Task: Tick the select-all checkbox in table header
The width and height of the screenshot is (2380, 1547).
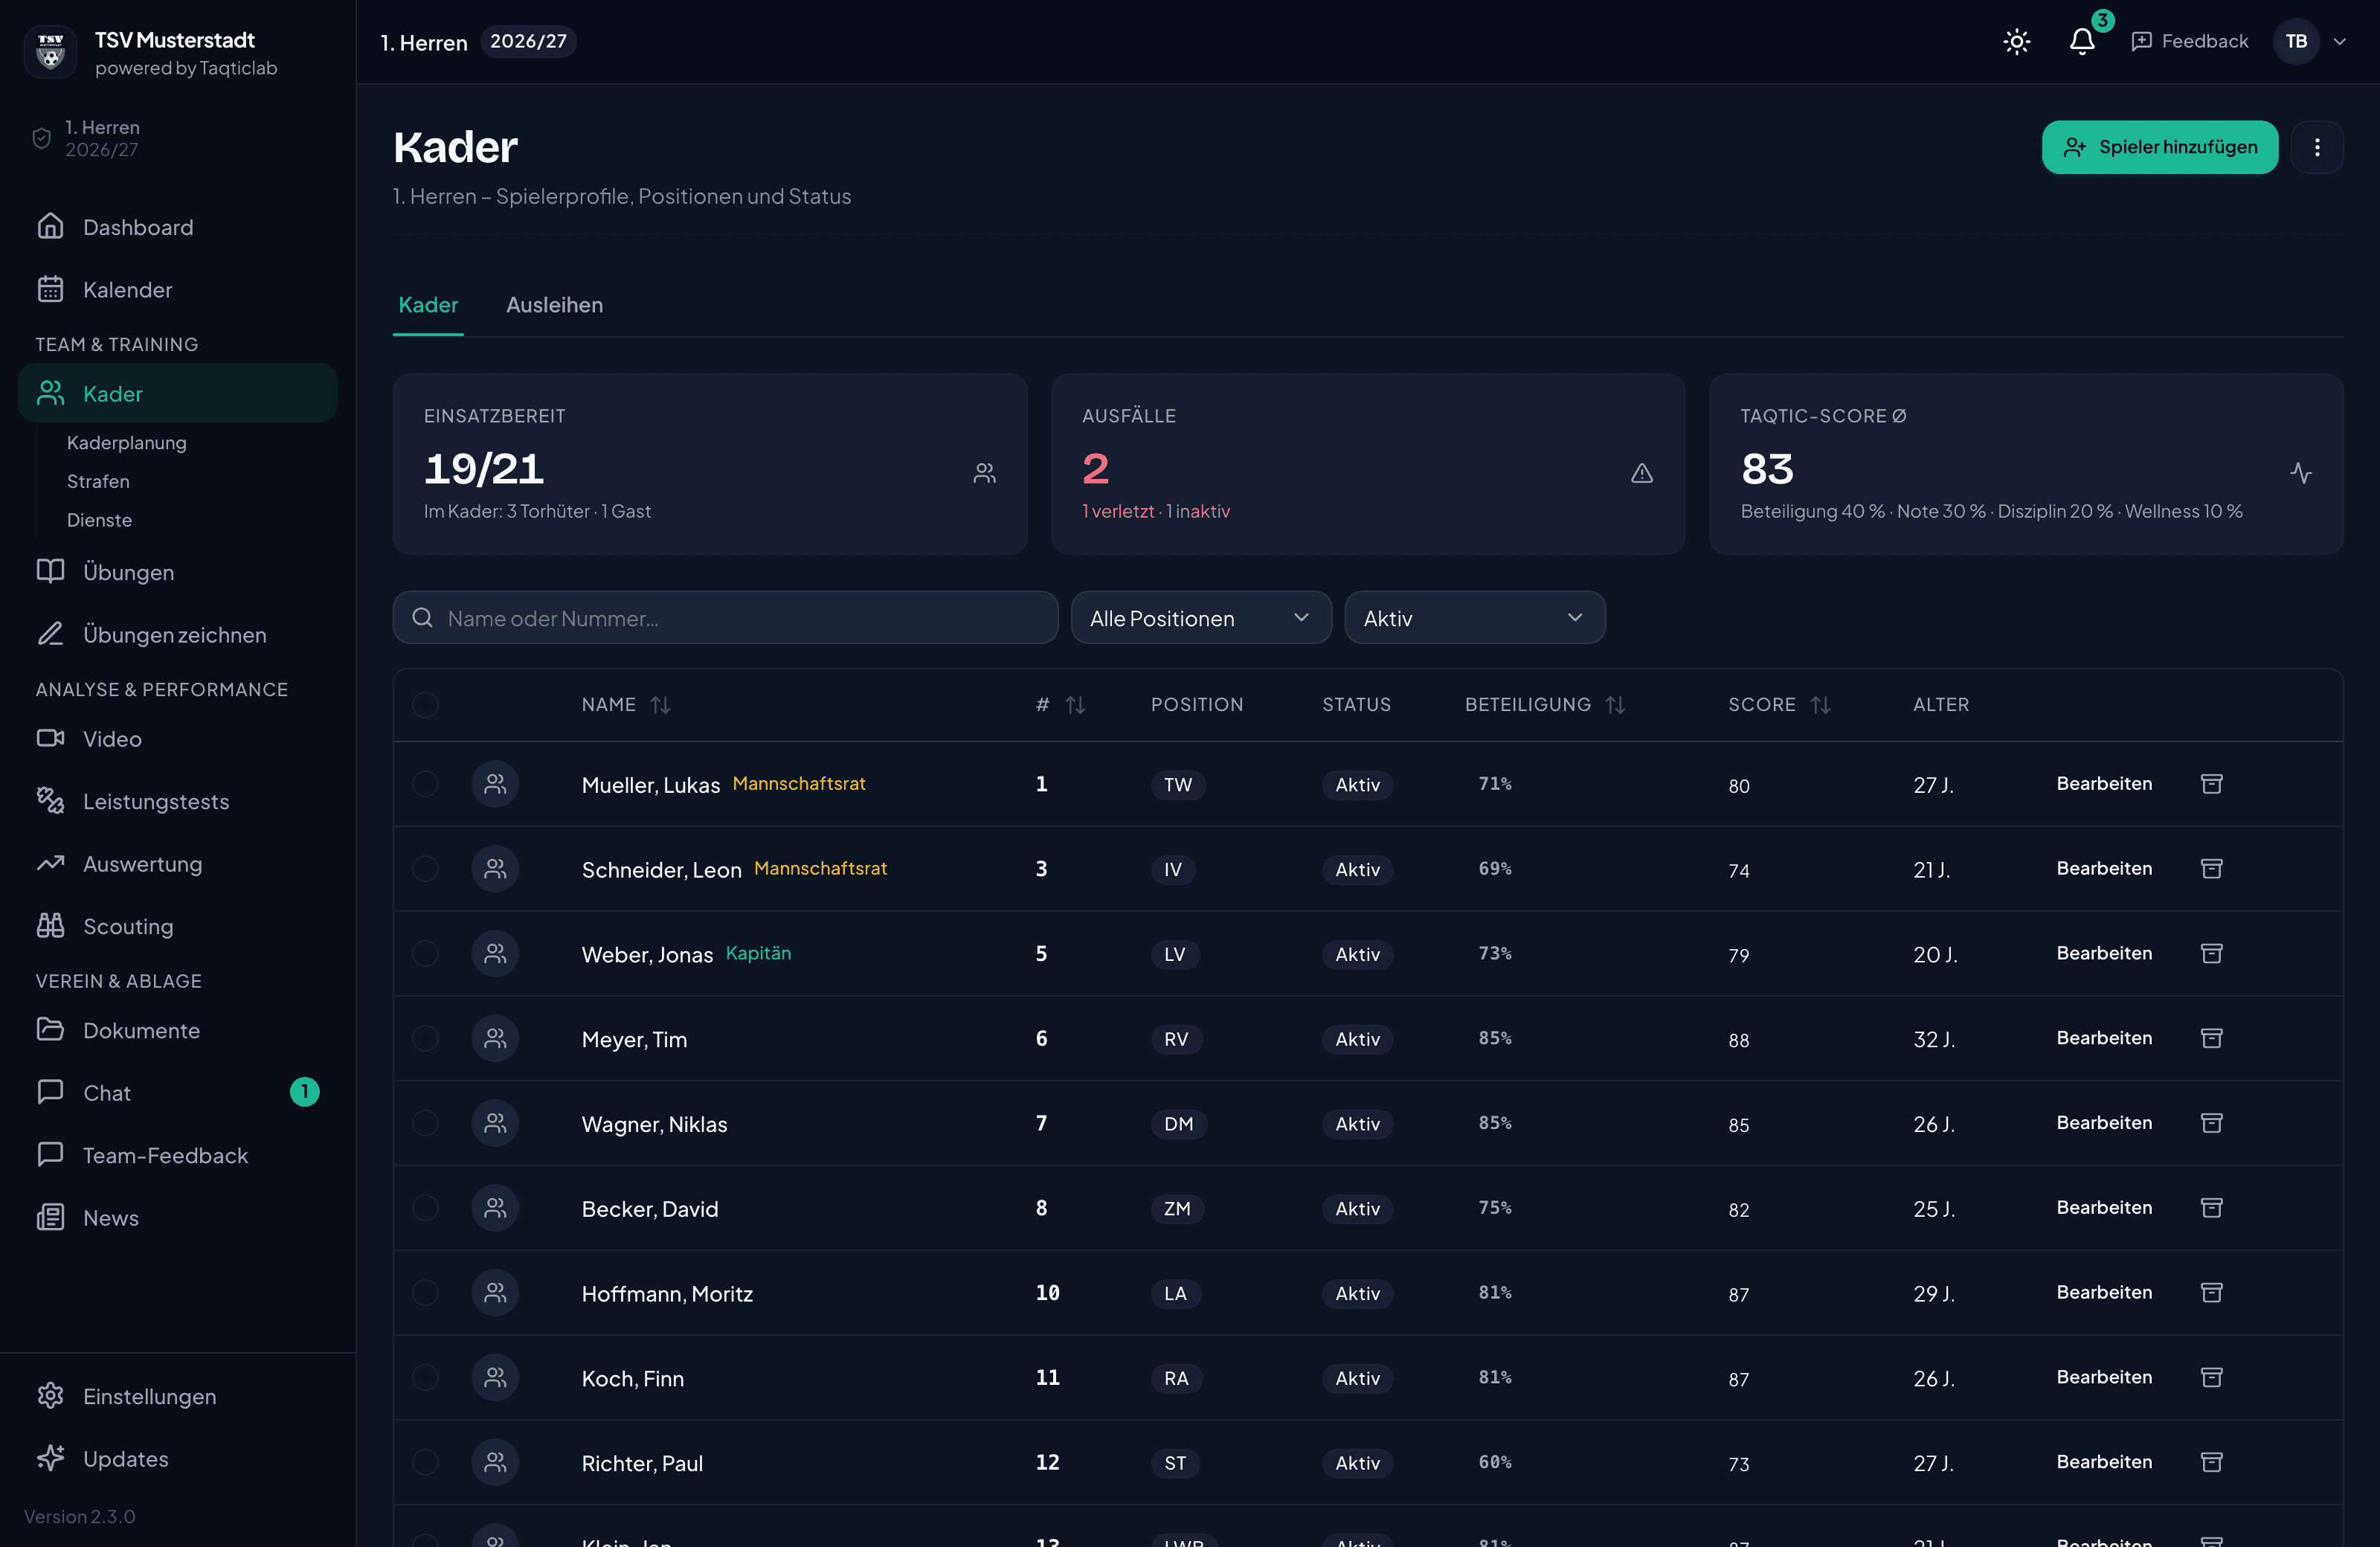Action: click(x=425, y=704)
